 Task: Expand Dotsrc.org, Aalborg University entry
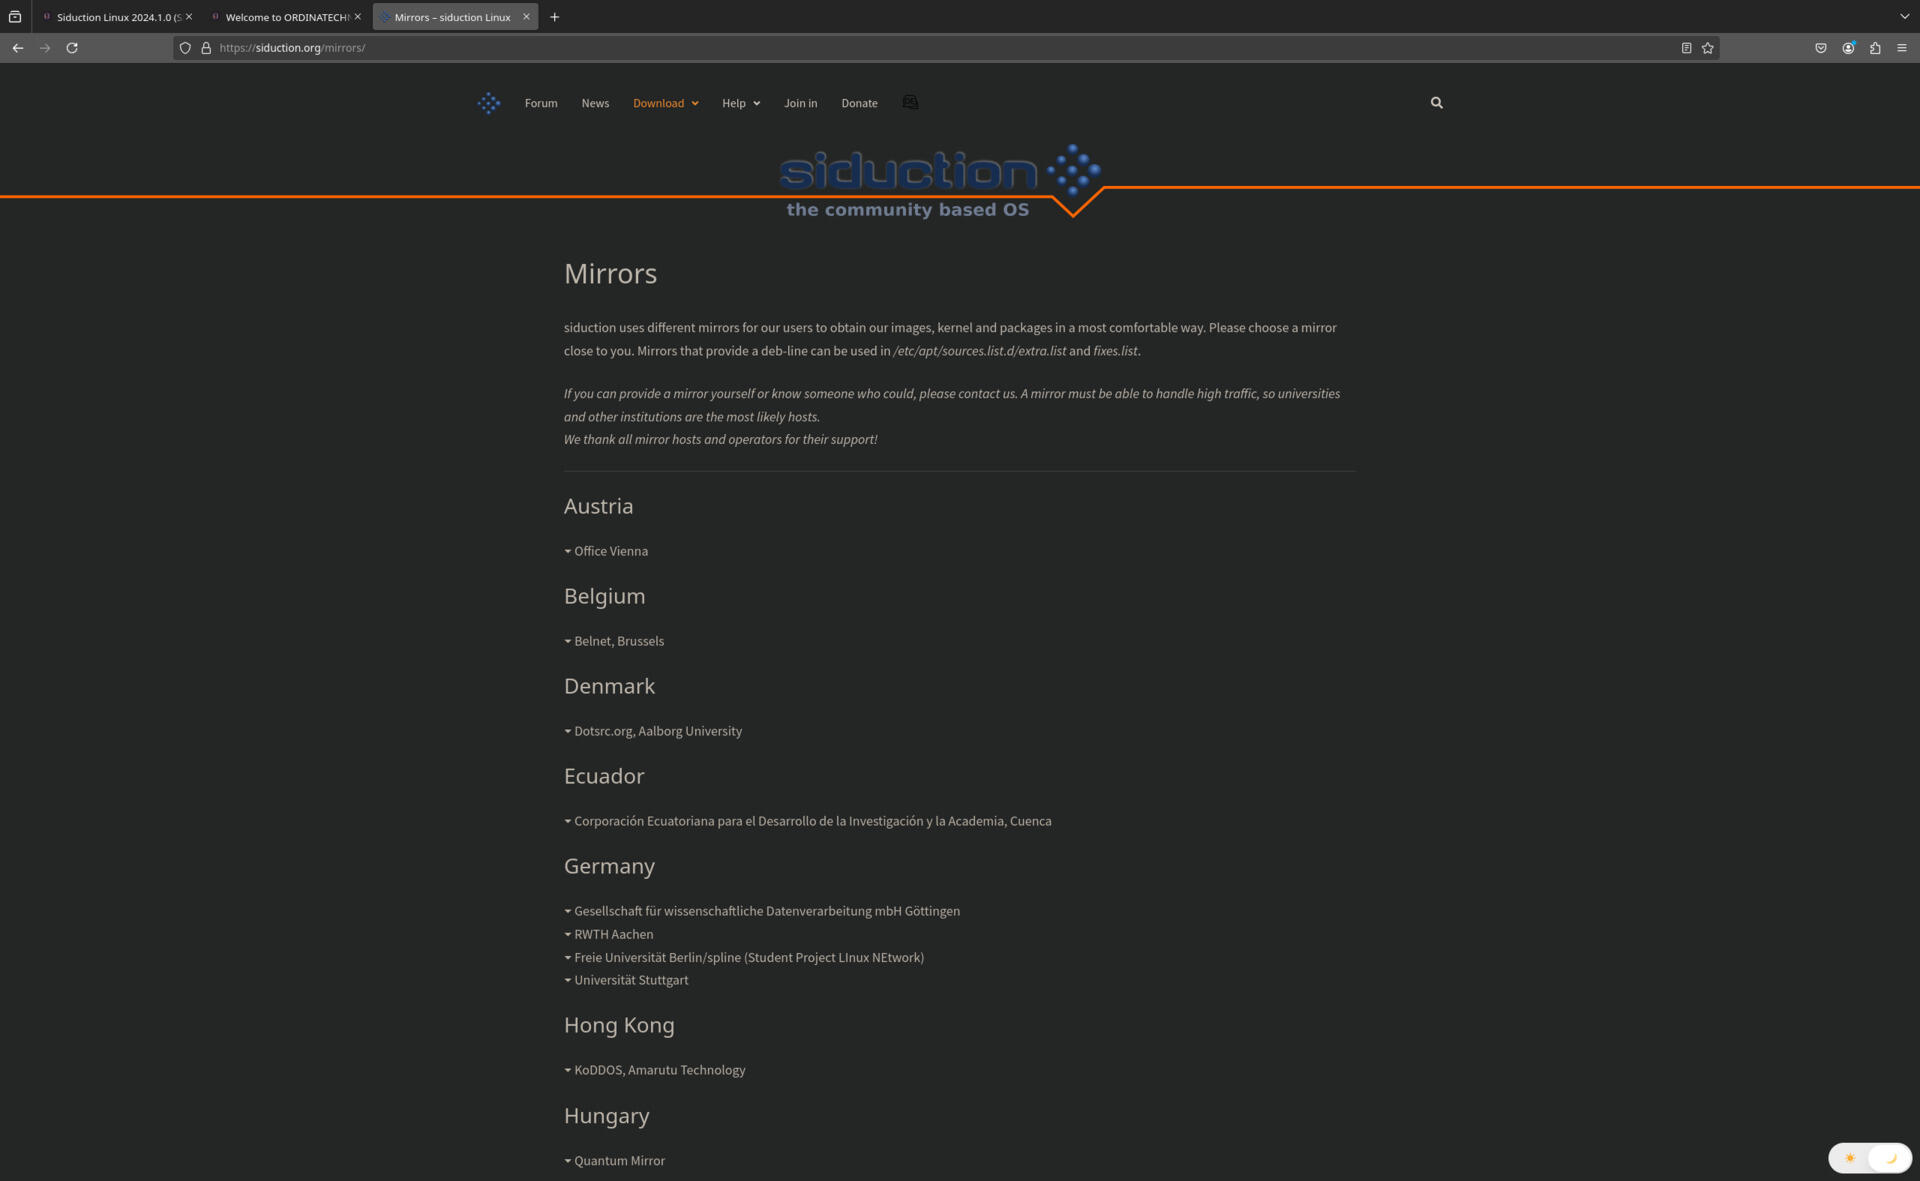(653, 731)
